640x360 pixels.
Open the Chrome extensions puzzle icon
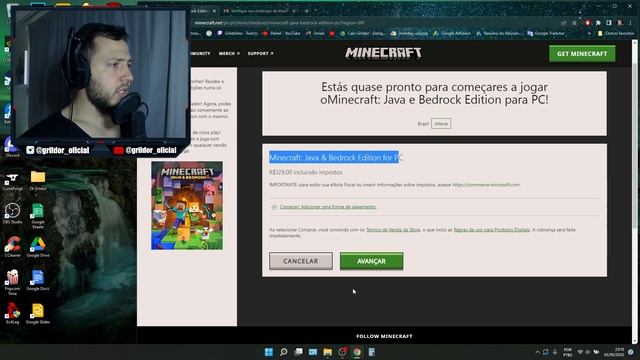[x=598, y=23]
